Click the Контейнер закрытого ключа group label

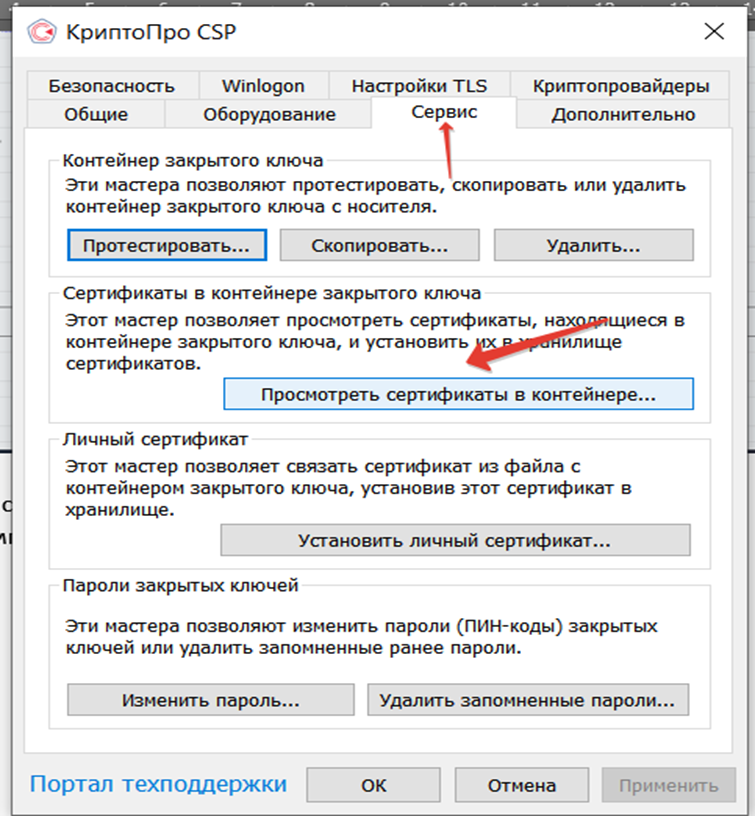193,161
